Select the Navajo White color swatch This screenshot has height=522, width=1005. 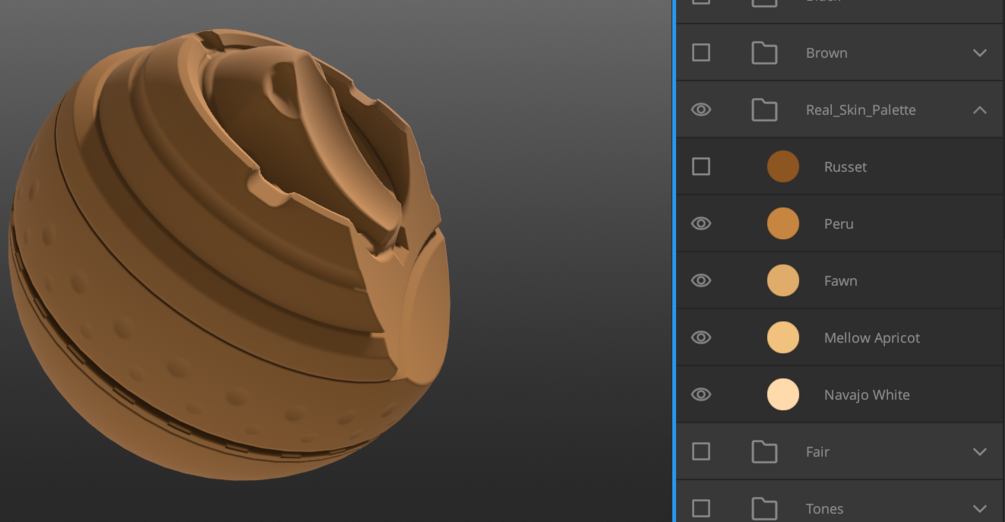(x=783, y=394)
